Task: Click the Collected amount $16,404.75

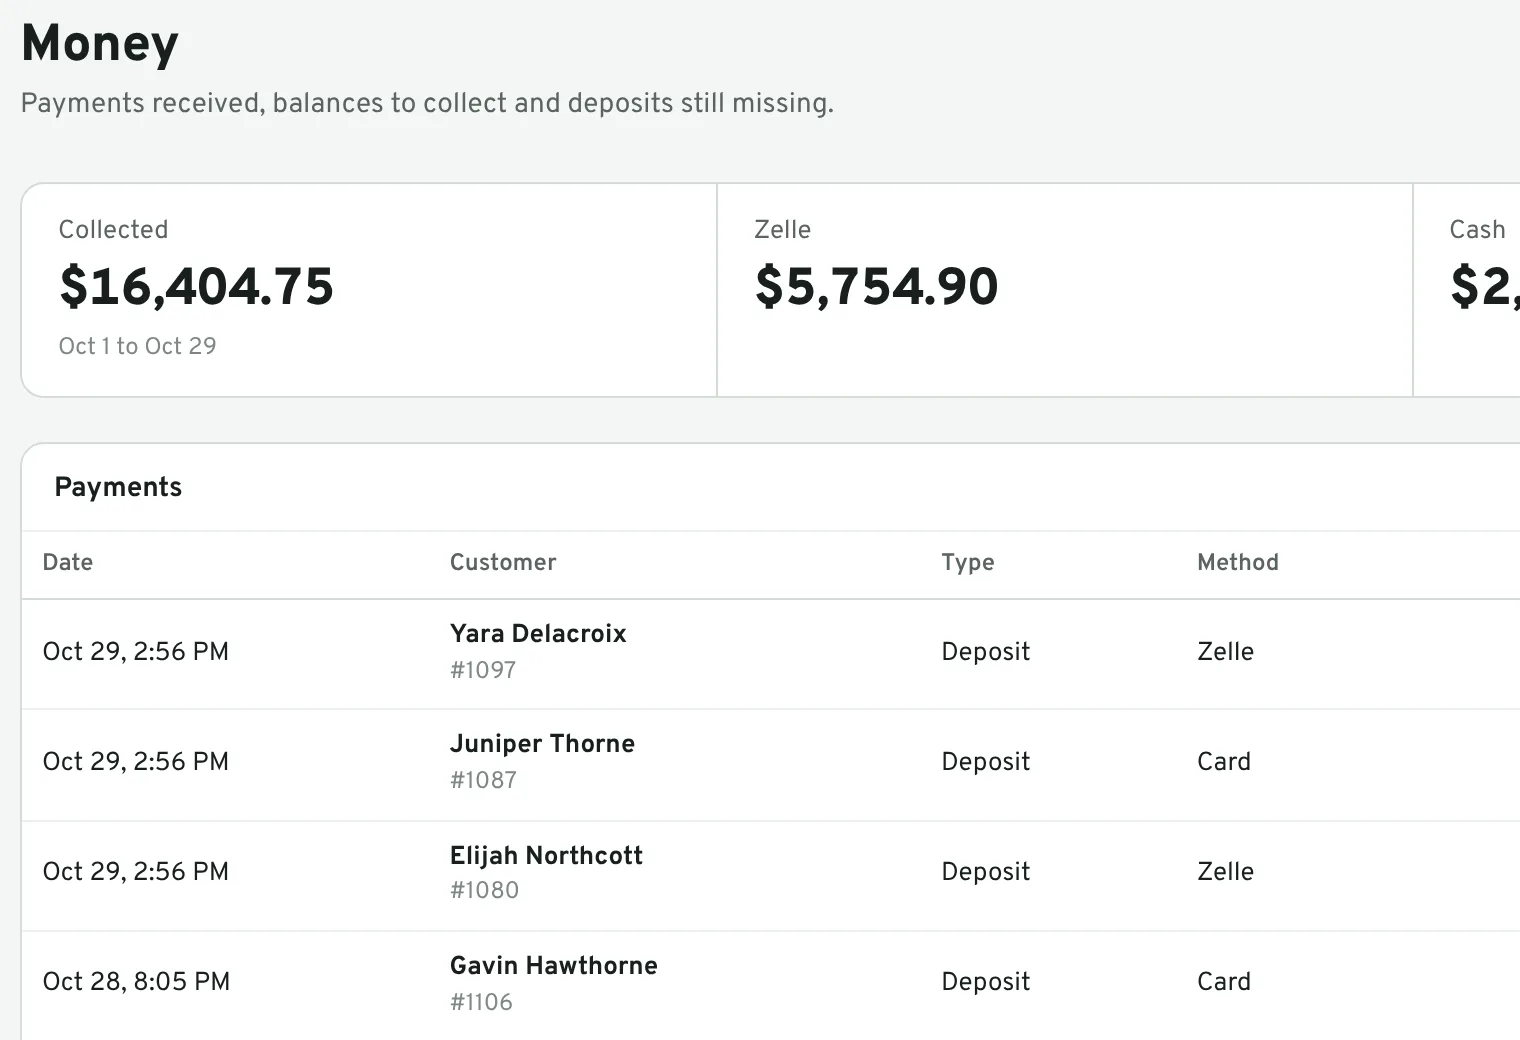Action: [196, 287]
